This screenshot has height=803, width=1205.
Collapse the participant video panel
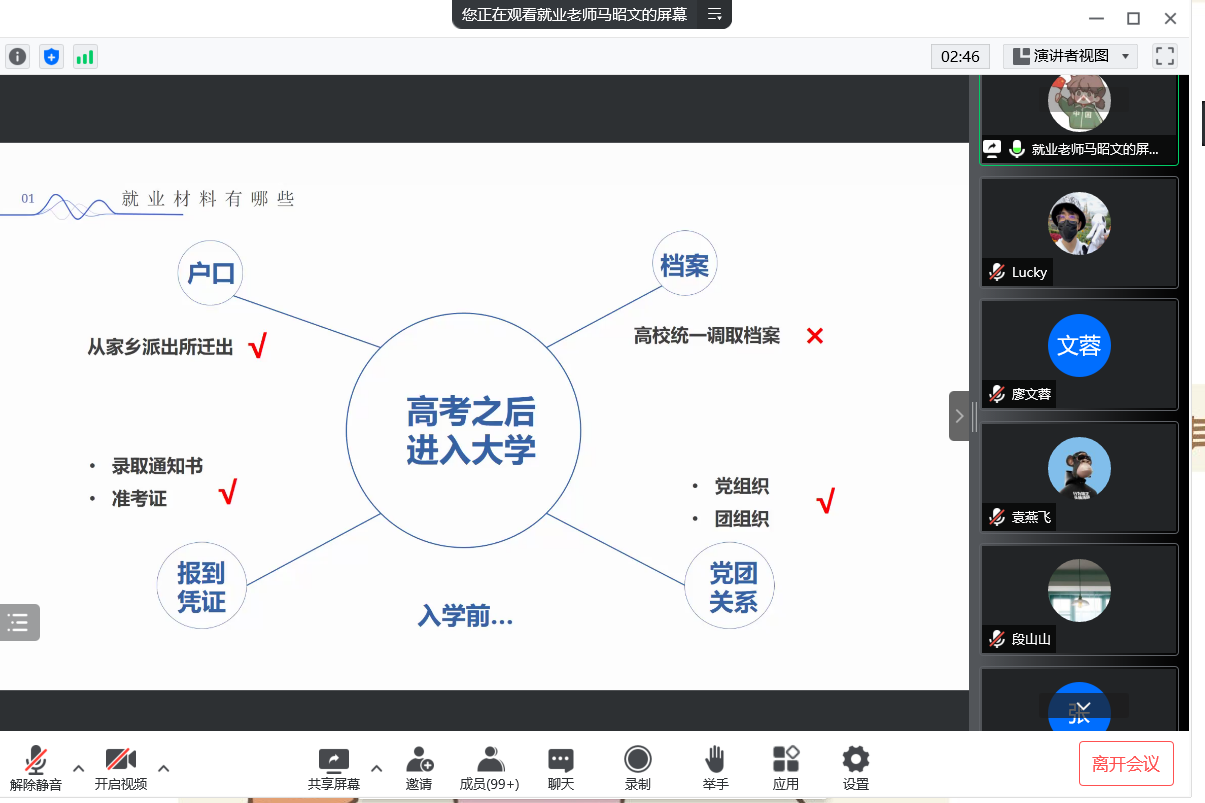click(959, 416)
